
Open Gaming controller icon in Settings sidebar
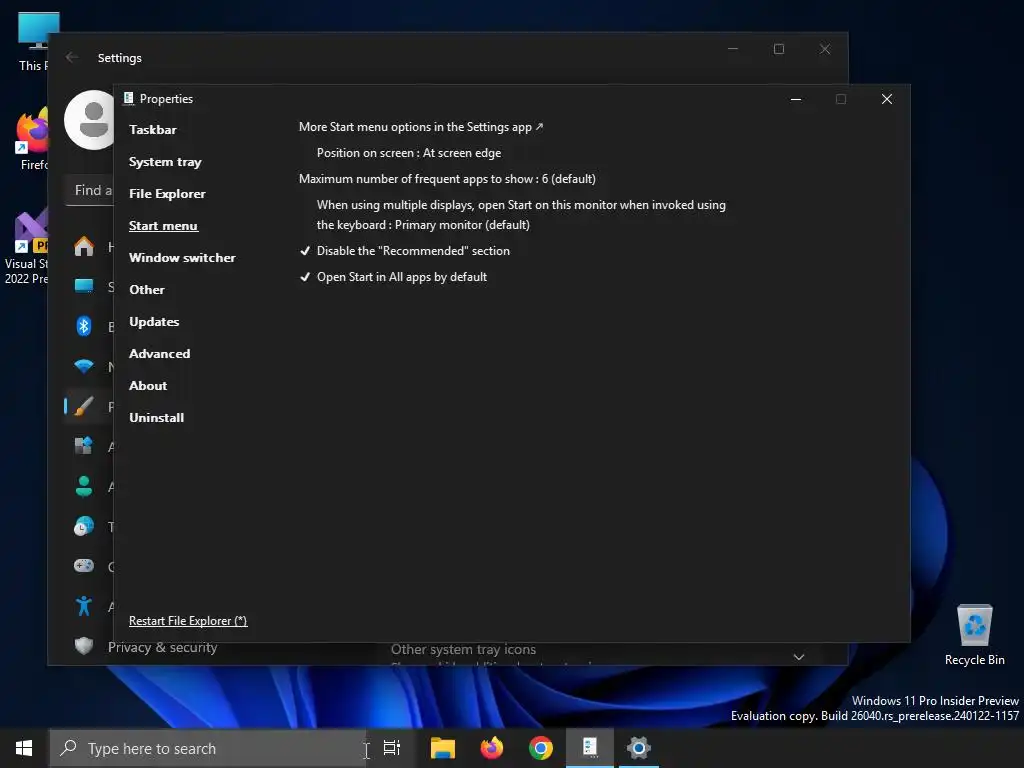[84, 566]
